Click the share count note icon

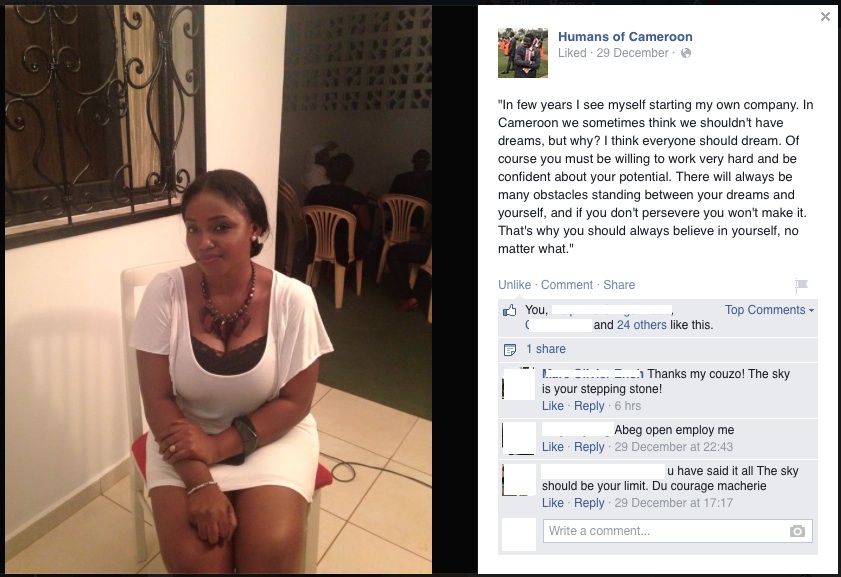tap(510, 350)
